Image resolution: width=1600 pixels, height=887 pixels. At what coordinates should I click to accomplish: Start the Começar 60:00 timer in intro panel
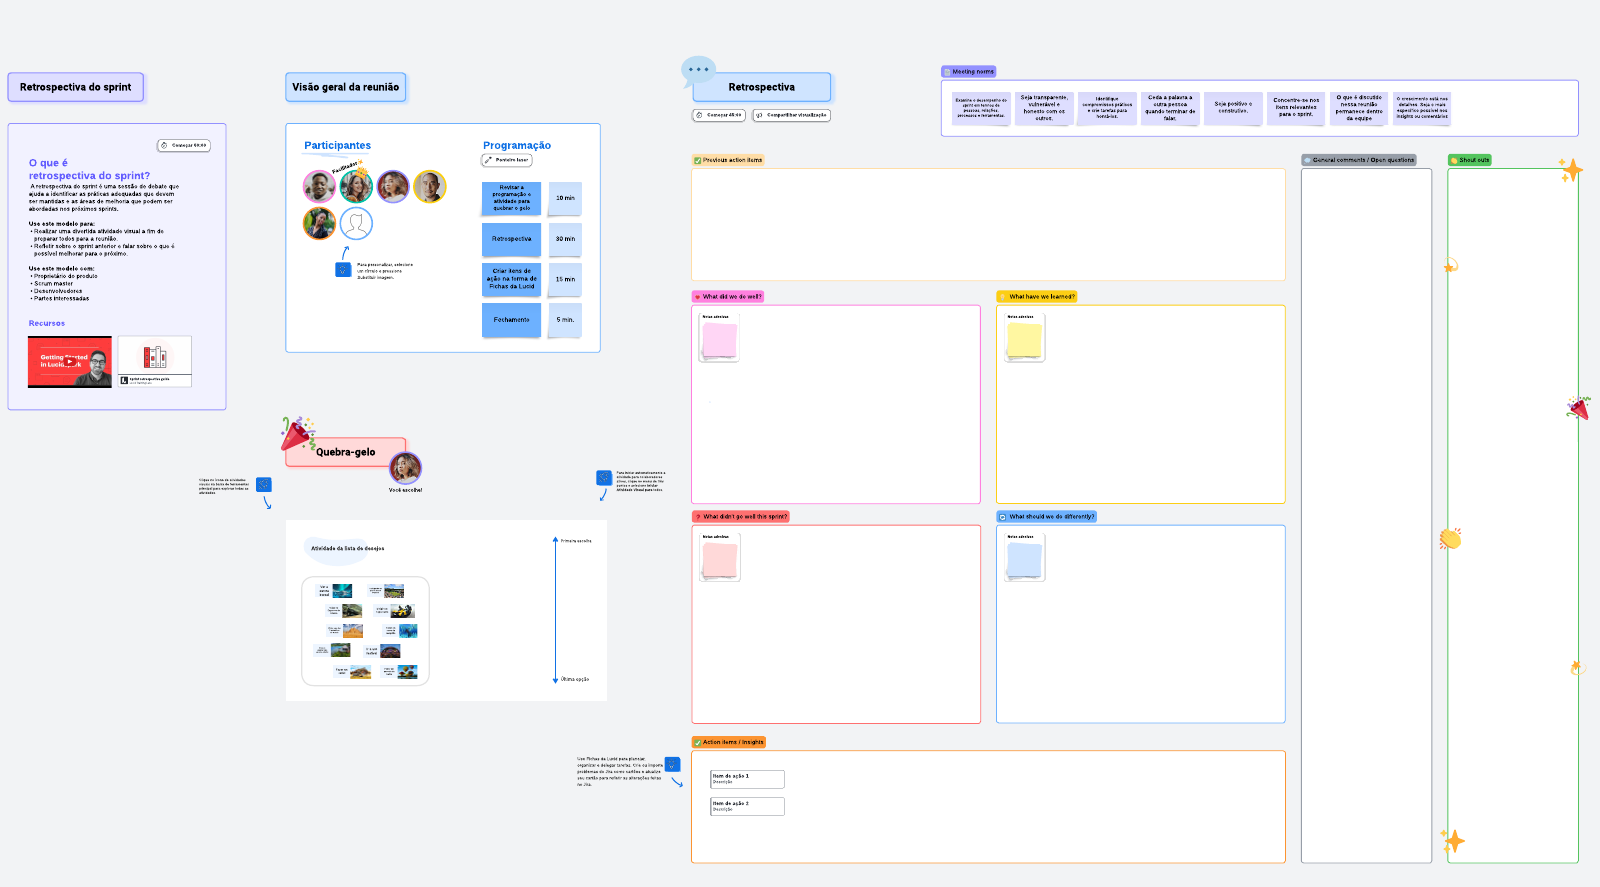point(184,146)
